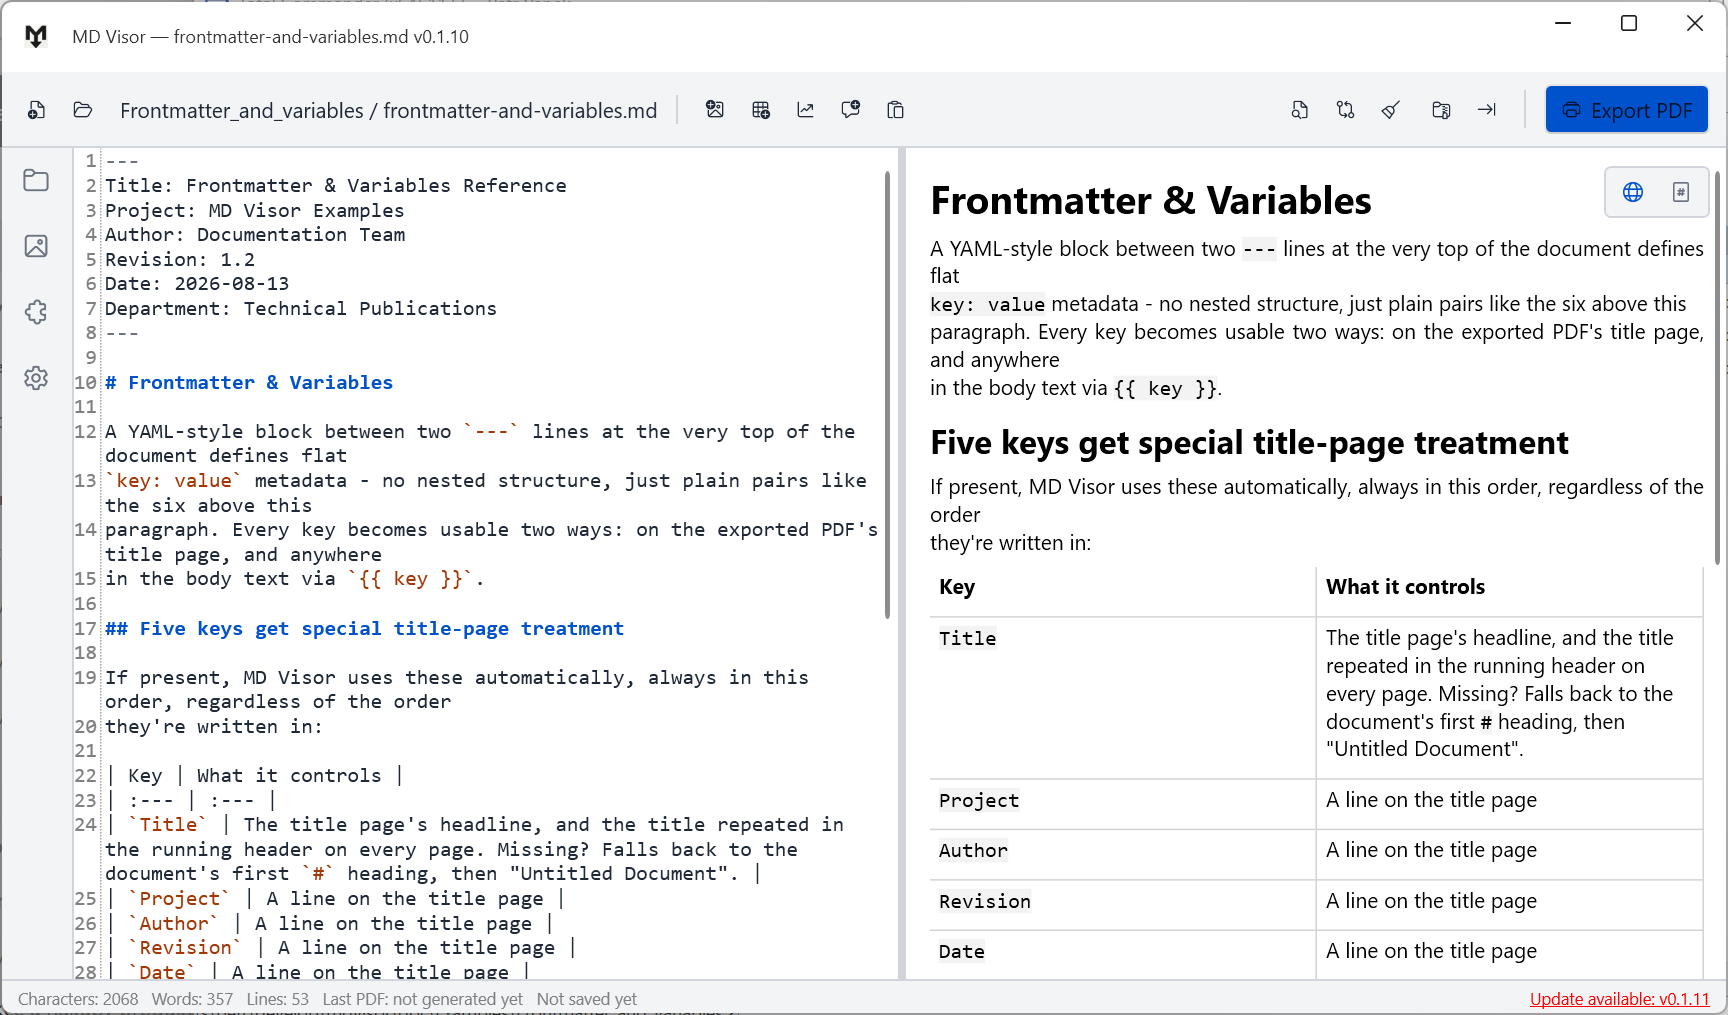Screen dimensions: 1728x1015
Task: Click the file path 'Frontmatter_and_variables / frontmatter-and-variables.md'
Action: coord(388,110)
